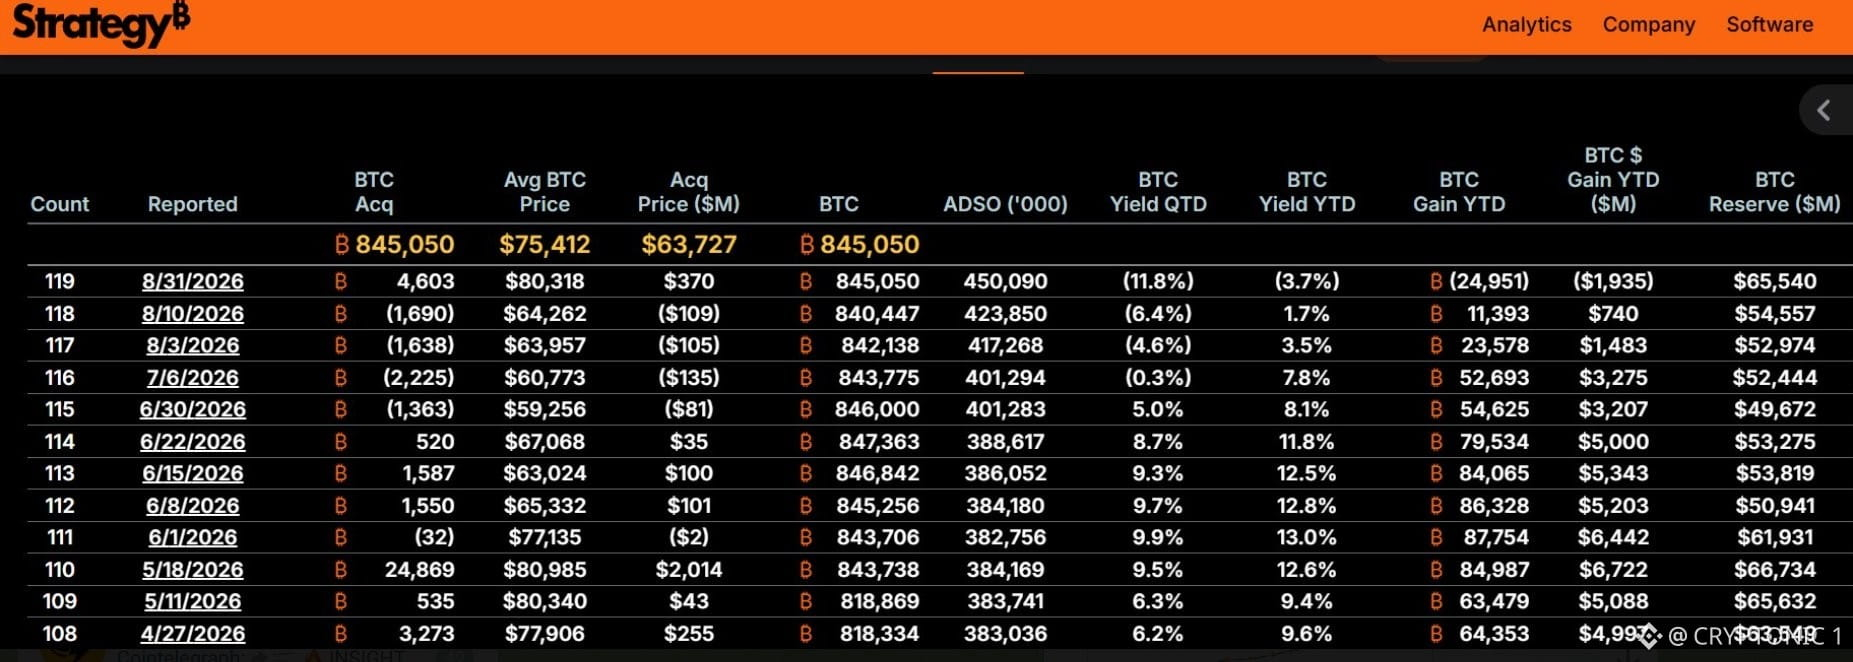Click the ADSO ('000) column header
Viewport: 1853px width, 662px height.
(x=1006, y=204)
